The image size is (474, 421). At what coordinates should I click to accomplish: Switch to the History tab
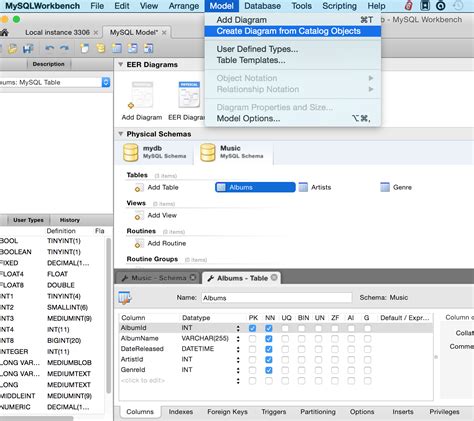click(70, 220)
